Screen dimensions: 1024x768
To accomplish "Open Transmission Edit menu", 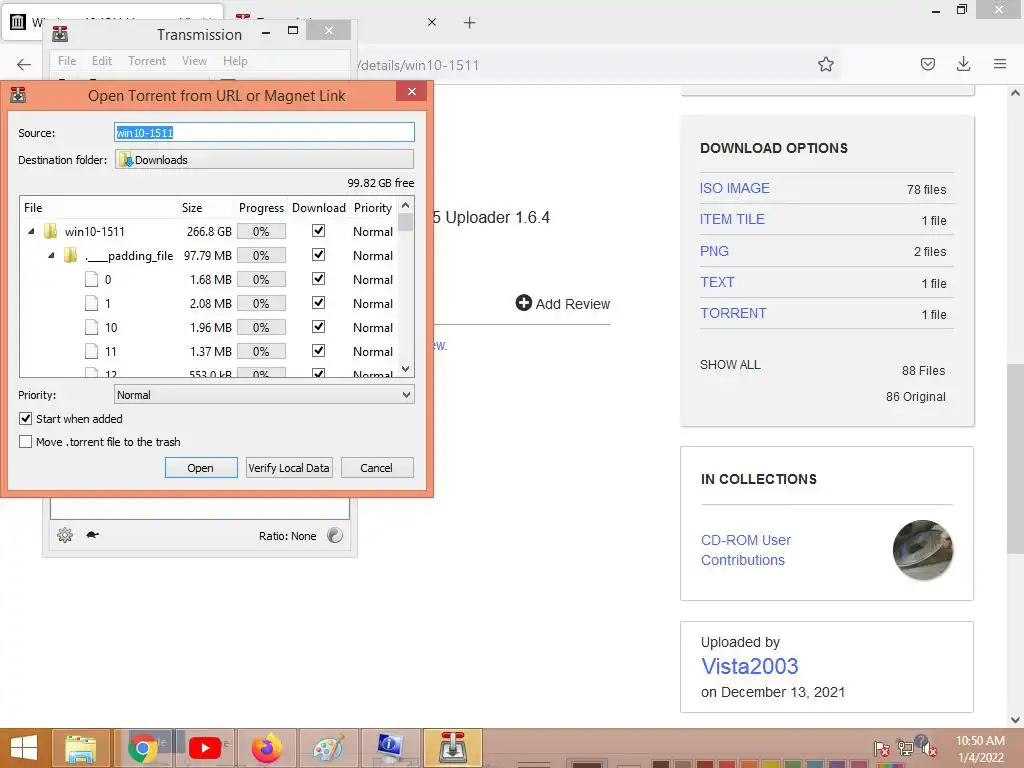I will point(101,61).
